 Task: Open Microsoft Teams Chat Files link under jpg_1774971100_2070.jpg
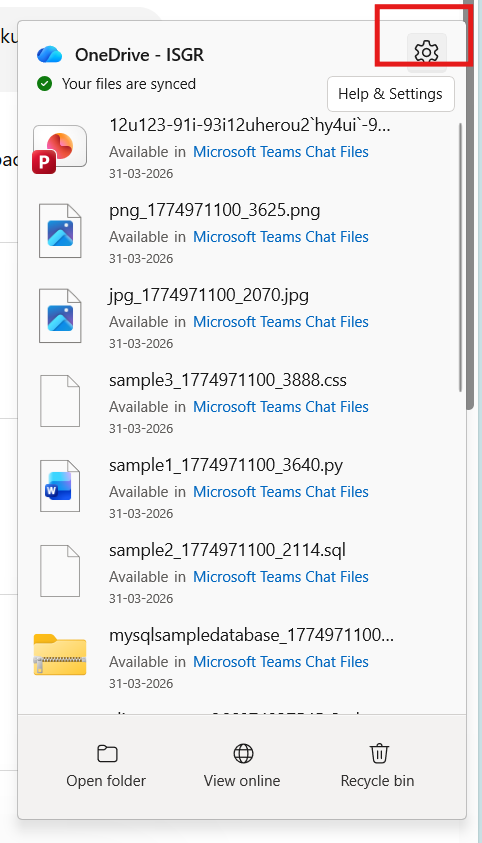click(280, 322)
